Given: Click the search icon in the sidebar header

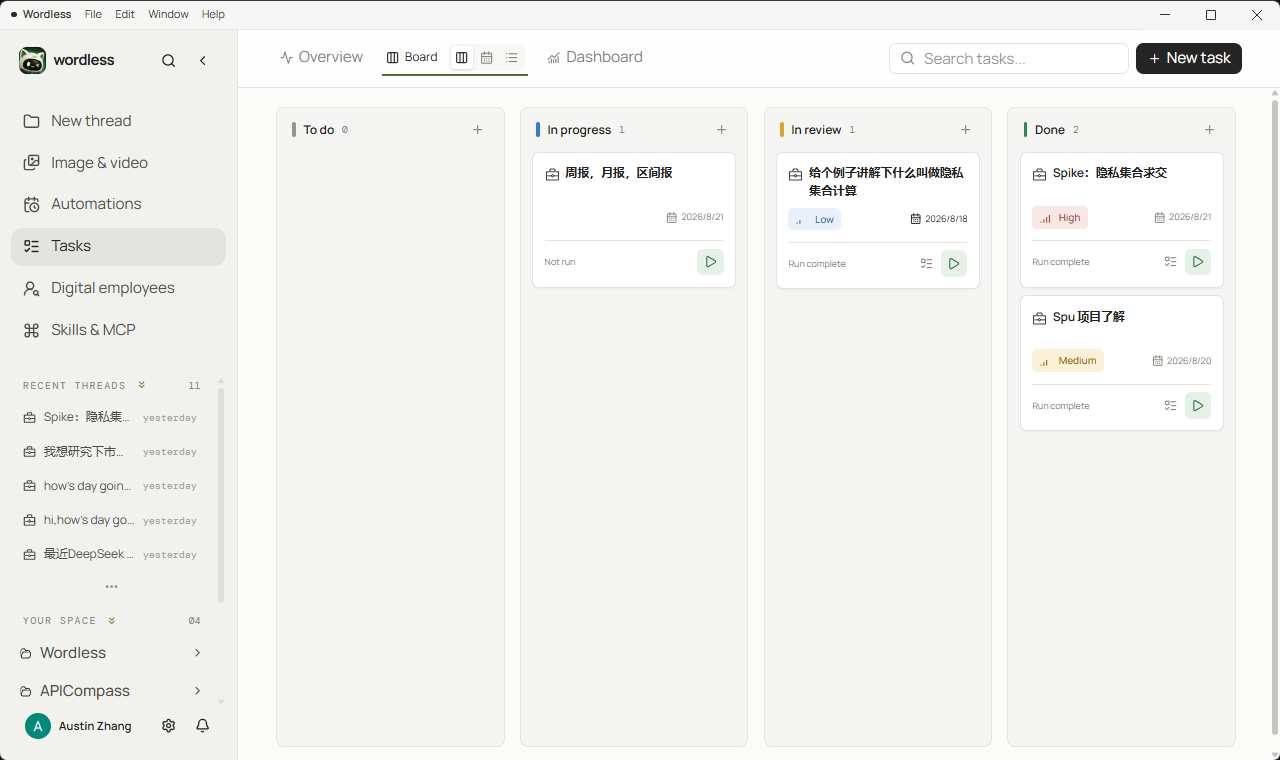Looking at the screenshot, I should point(169,61).
